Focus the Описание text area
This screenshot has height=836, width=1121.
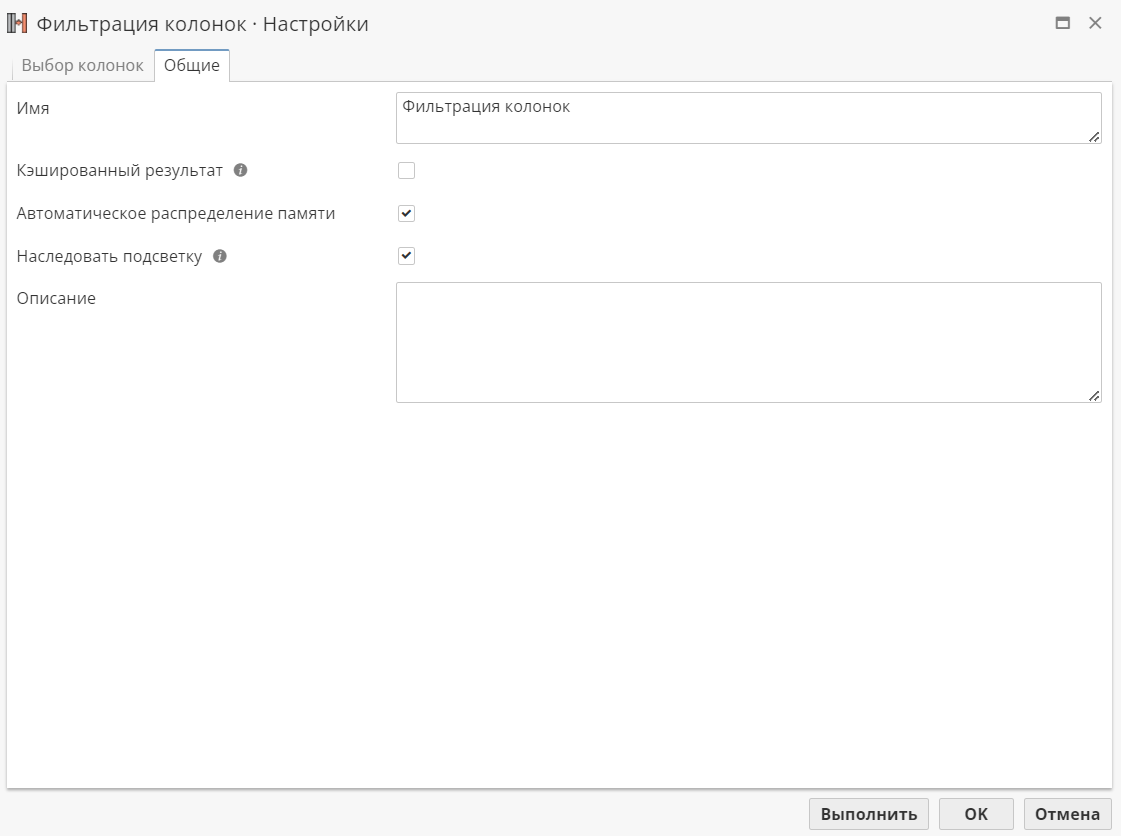[x=749, y=343]
